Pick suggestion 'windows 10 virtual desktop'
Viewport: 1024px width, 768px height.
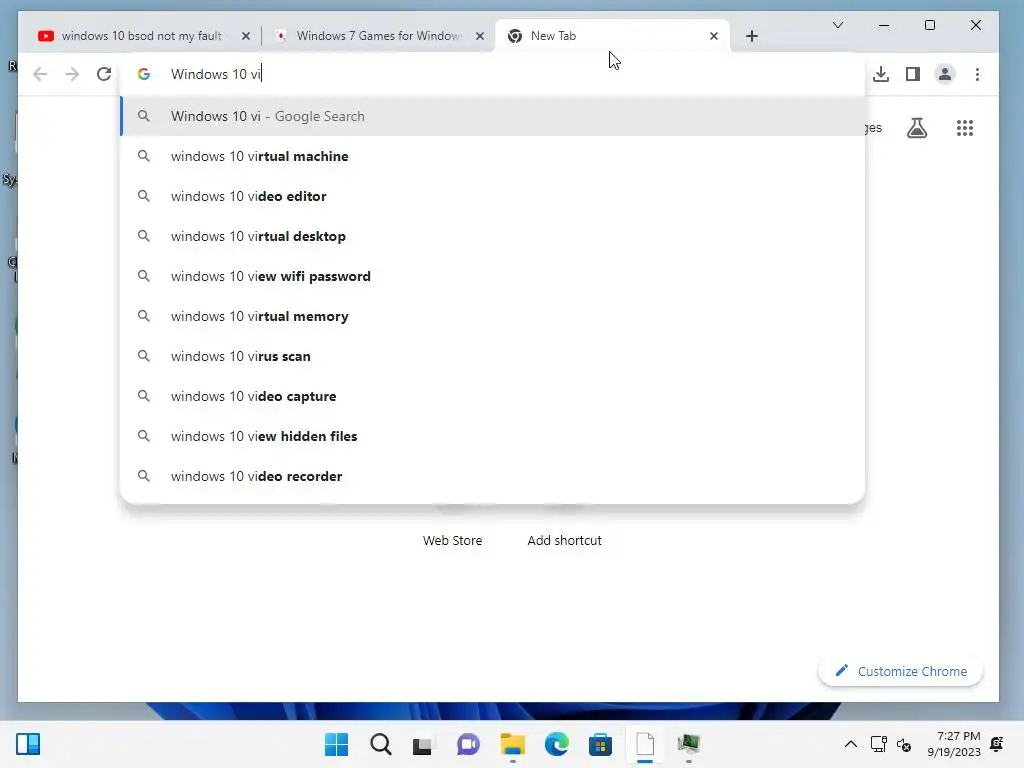click(x=492, y=236)
